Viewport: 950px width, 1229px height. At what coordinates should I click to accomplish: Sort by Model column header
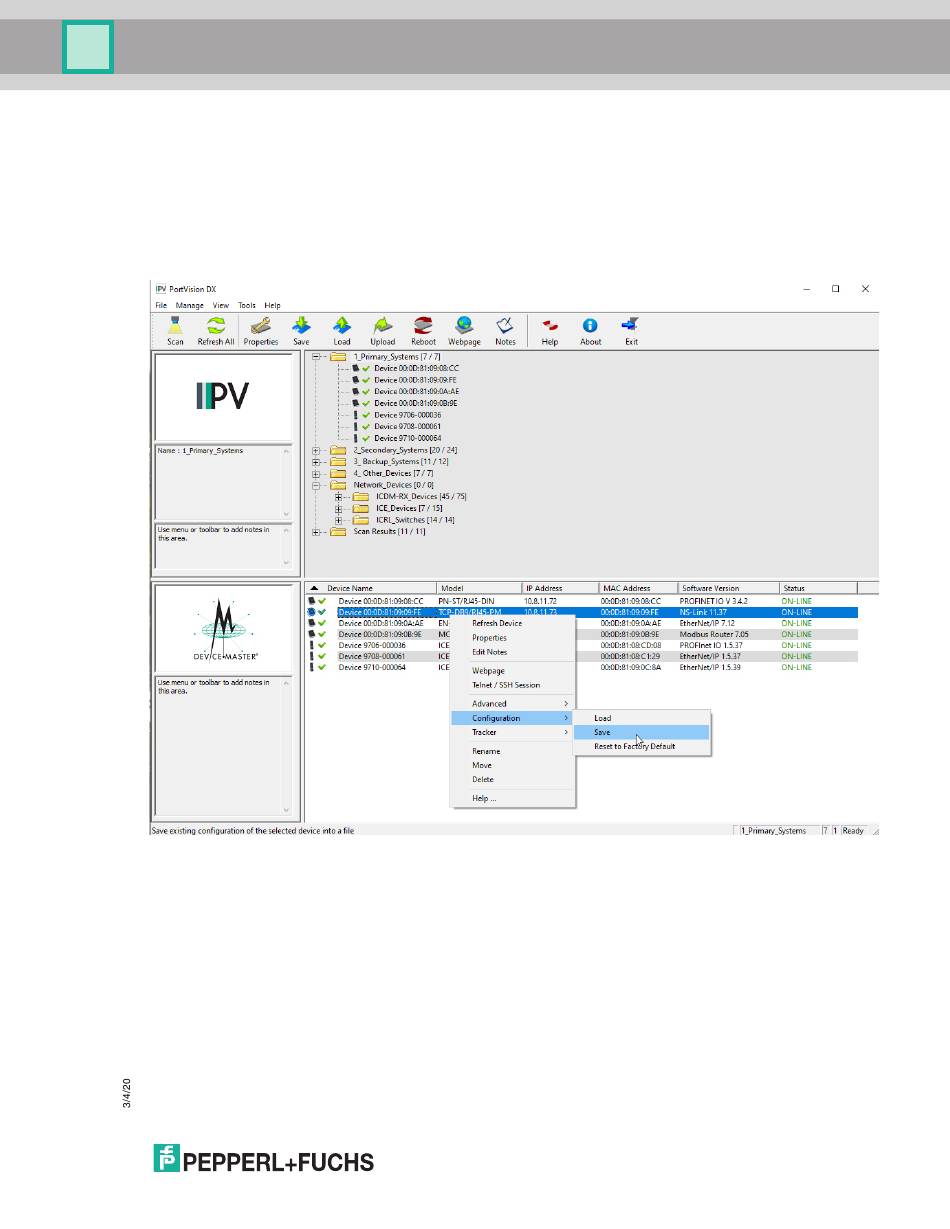click(x=479, y=588)
